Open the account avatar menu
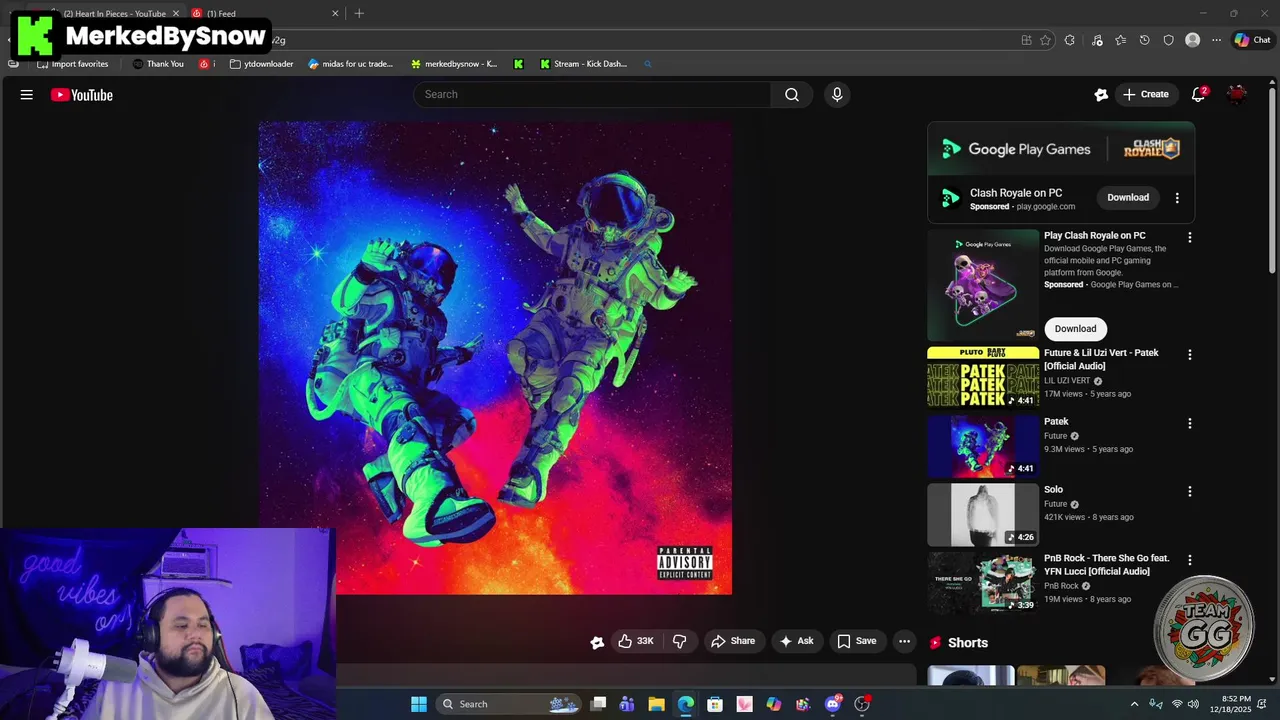1280x720 pixels. coord(1237,95)
